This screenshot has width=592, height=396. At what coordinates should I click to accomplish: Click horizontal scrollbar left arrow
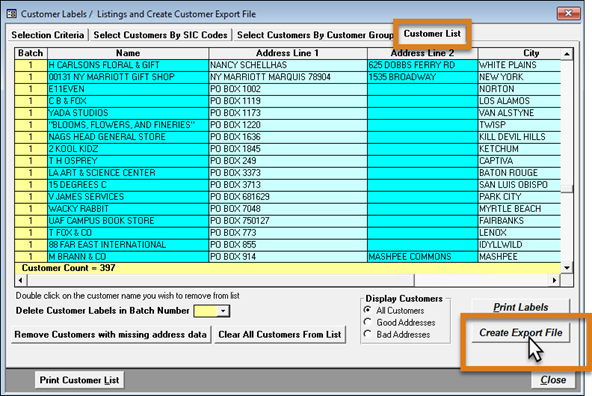[x=21, y=280]
